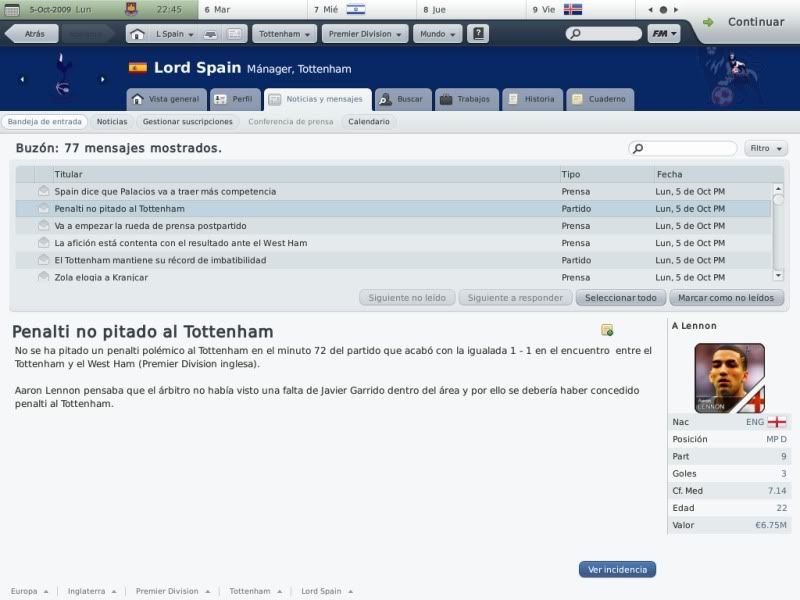The image size is (800, 600).
Task: Click Israel flag on Wednesday fixture
Action: pos(356,9)
